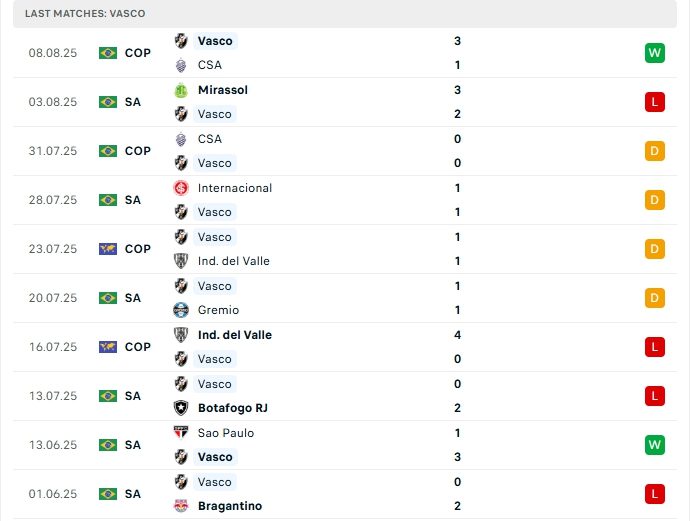This screenshot has height=521, width=690.
Task: Click green W badge for Sao Paulo match
Action: pyautogui.click(x=655, y=445)
